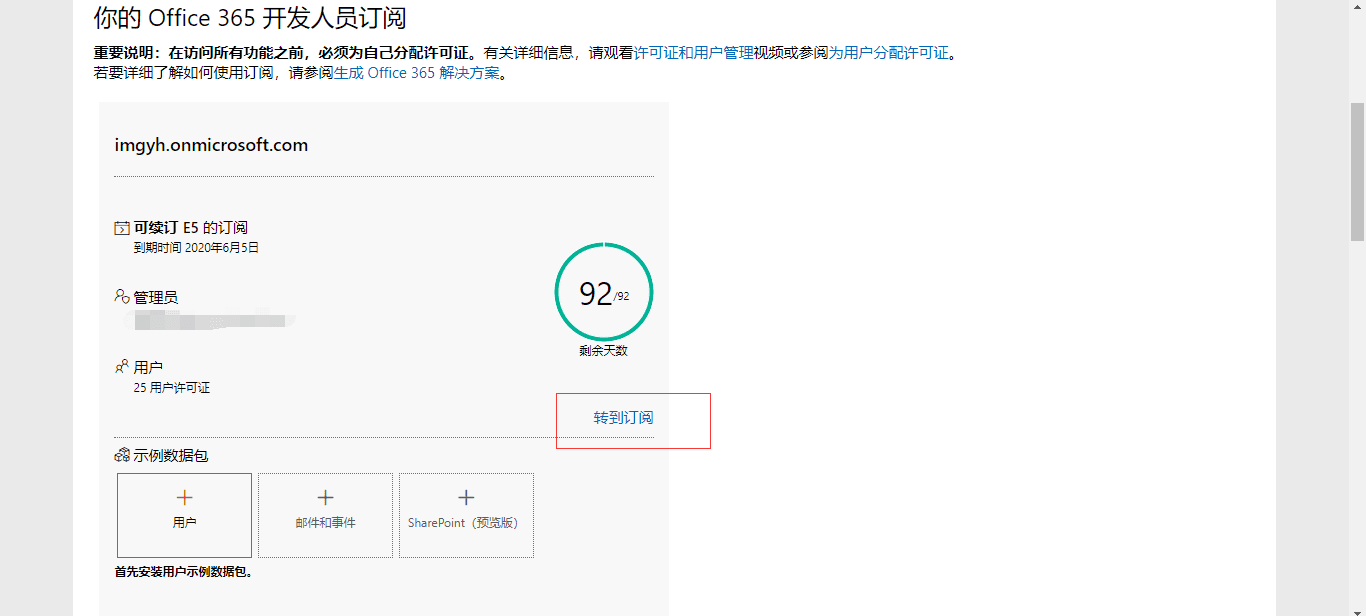This screenshot has height=616, width=1366.
Task: Click the administrator icon beside 管理员
Action: click(x=122, y=297)
